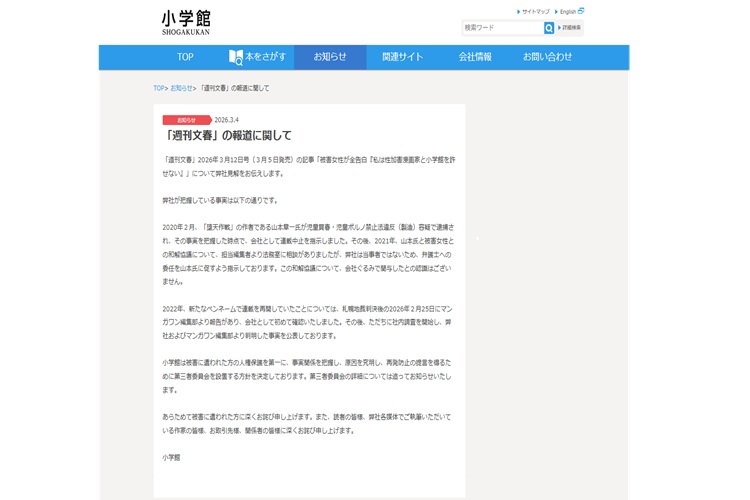The image size is (750, 500).
Task: Click the paragraph beginning 小学館は被害に遭われた方
Action: [307, 377]
